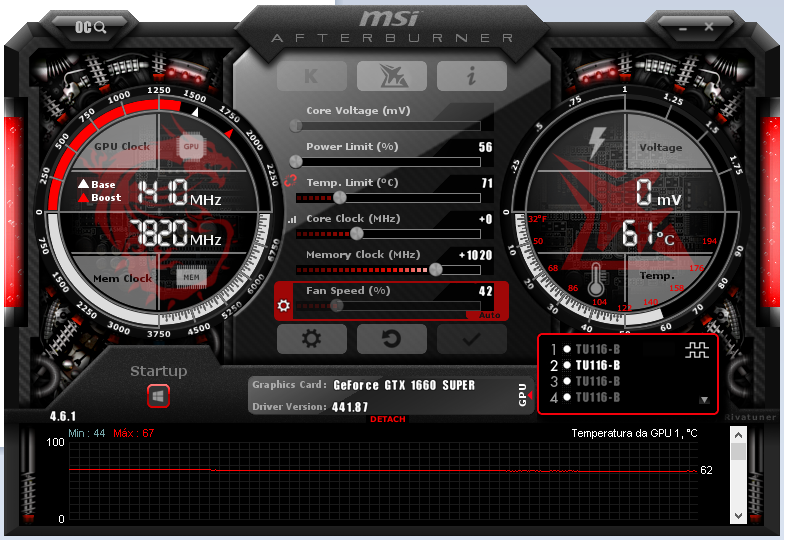Select profile 1 TU116-B

click(585, 349)
